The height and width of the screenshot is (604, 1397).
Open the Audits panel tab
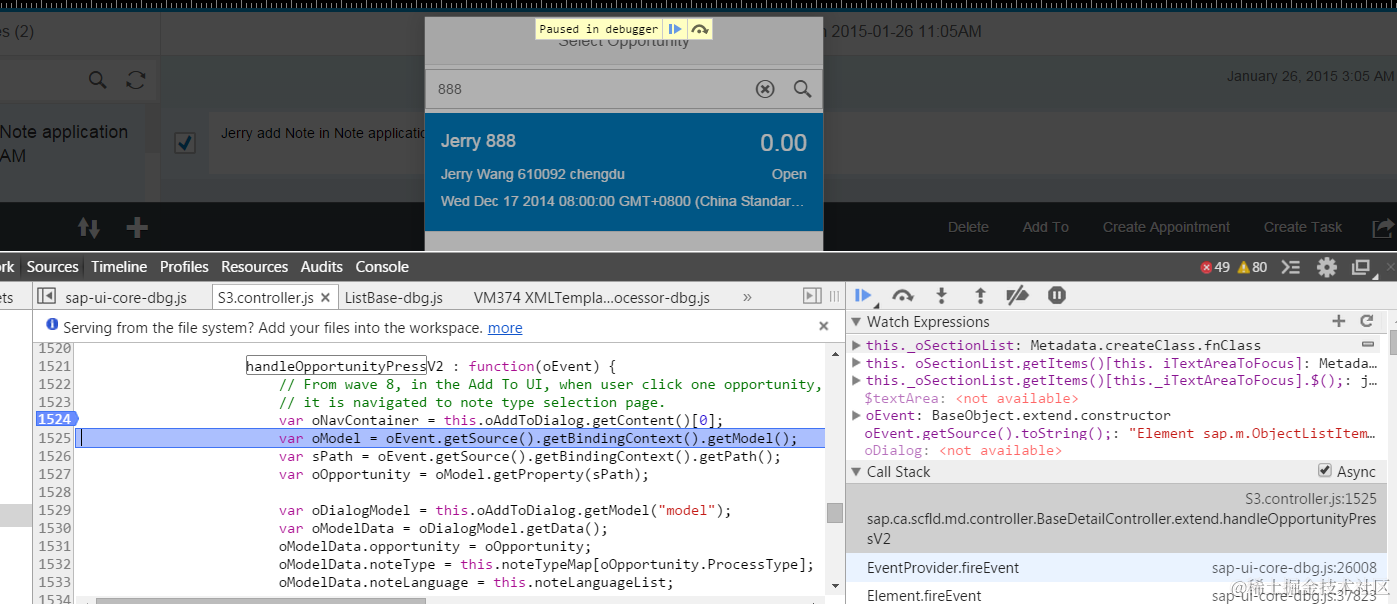click(322, 267)
